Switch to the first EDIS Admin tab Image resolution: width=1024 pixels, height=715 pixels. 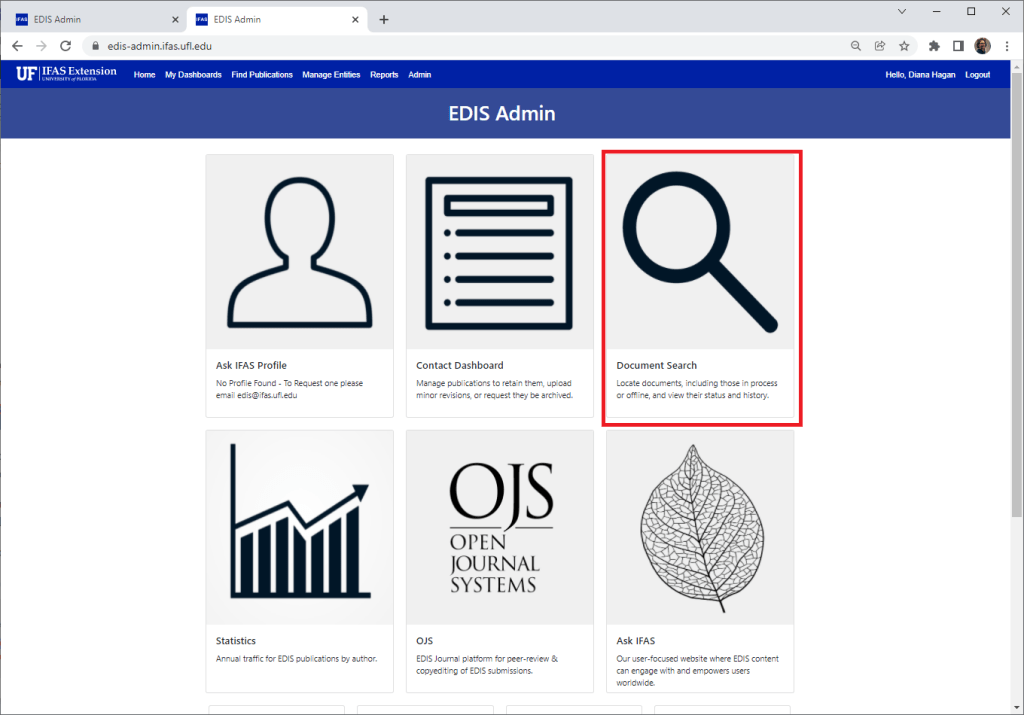[90, 18]
